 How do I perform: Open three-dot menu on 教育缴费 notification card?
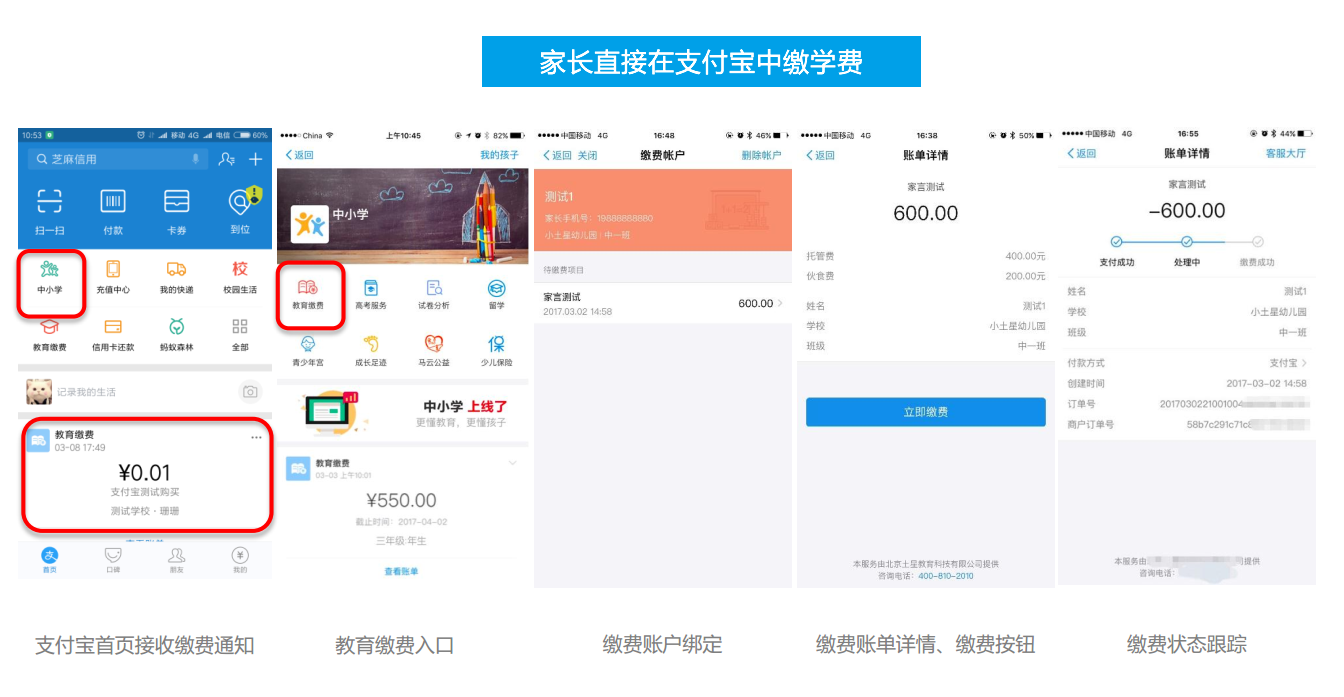(257, 438)
